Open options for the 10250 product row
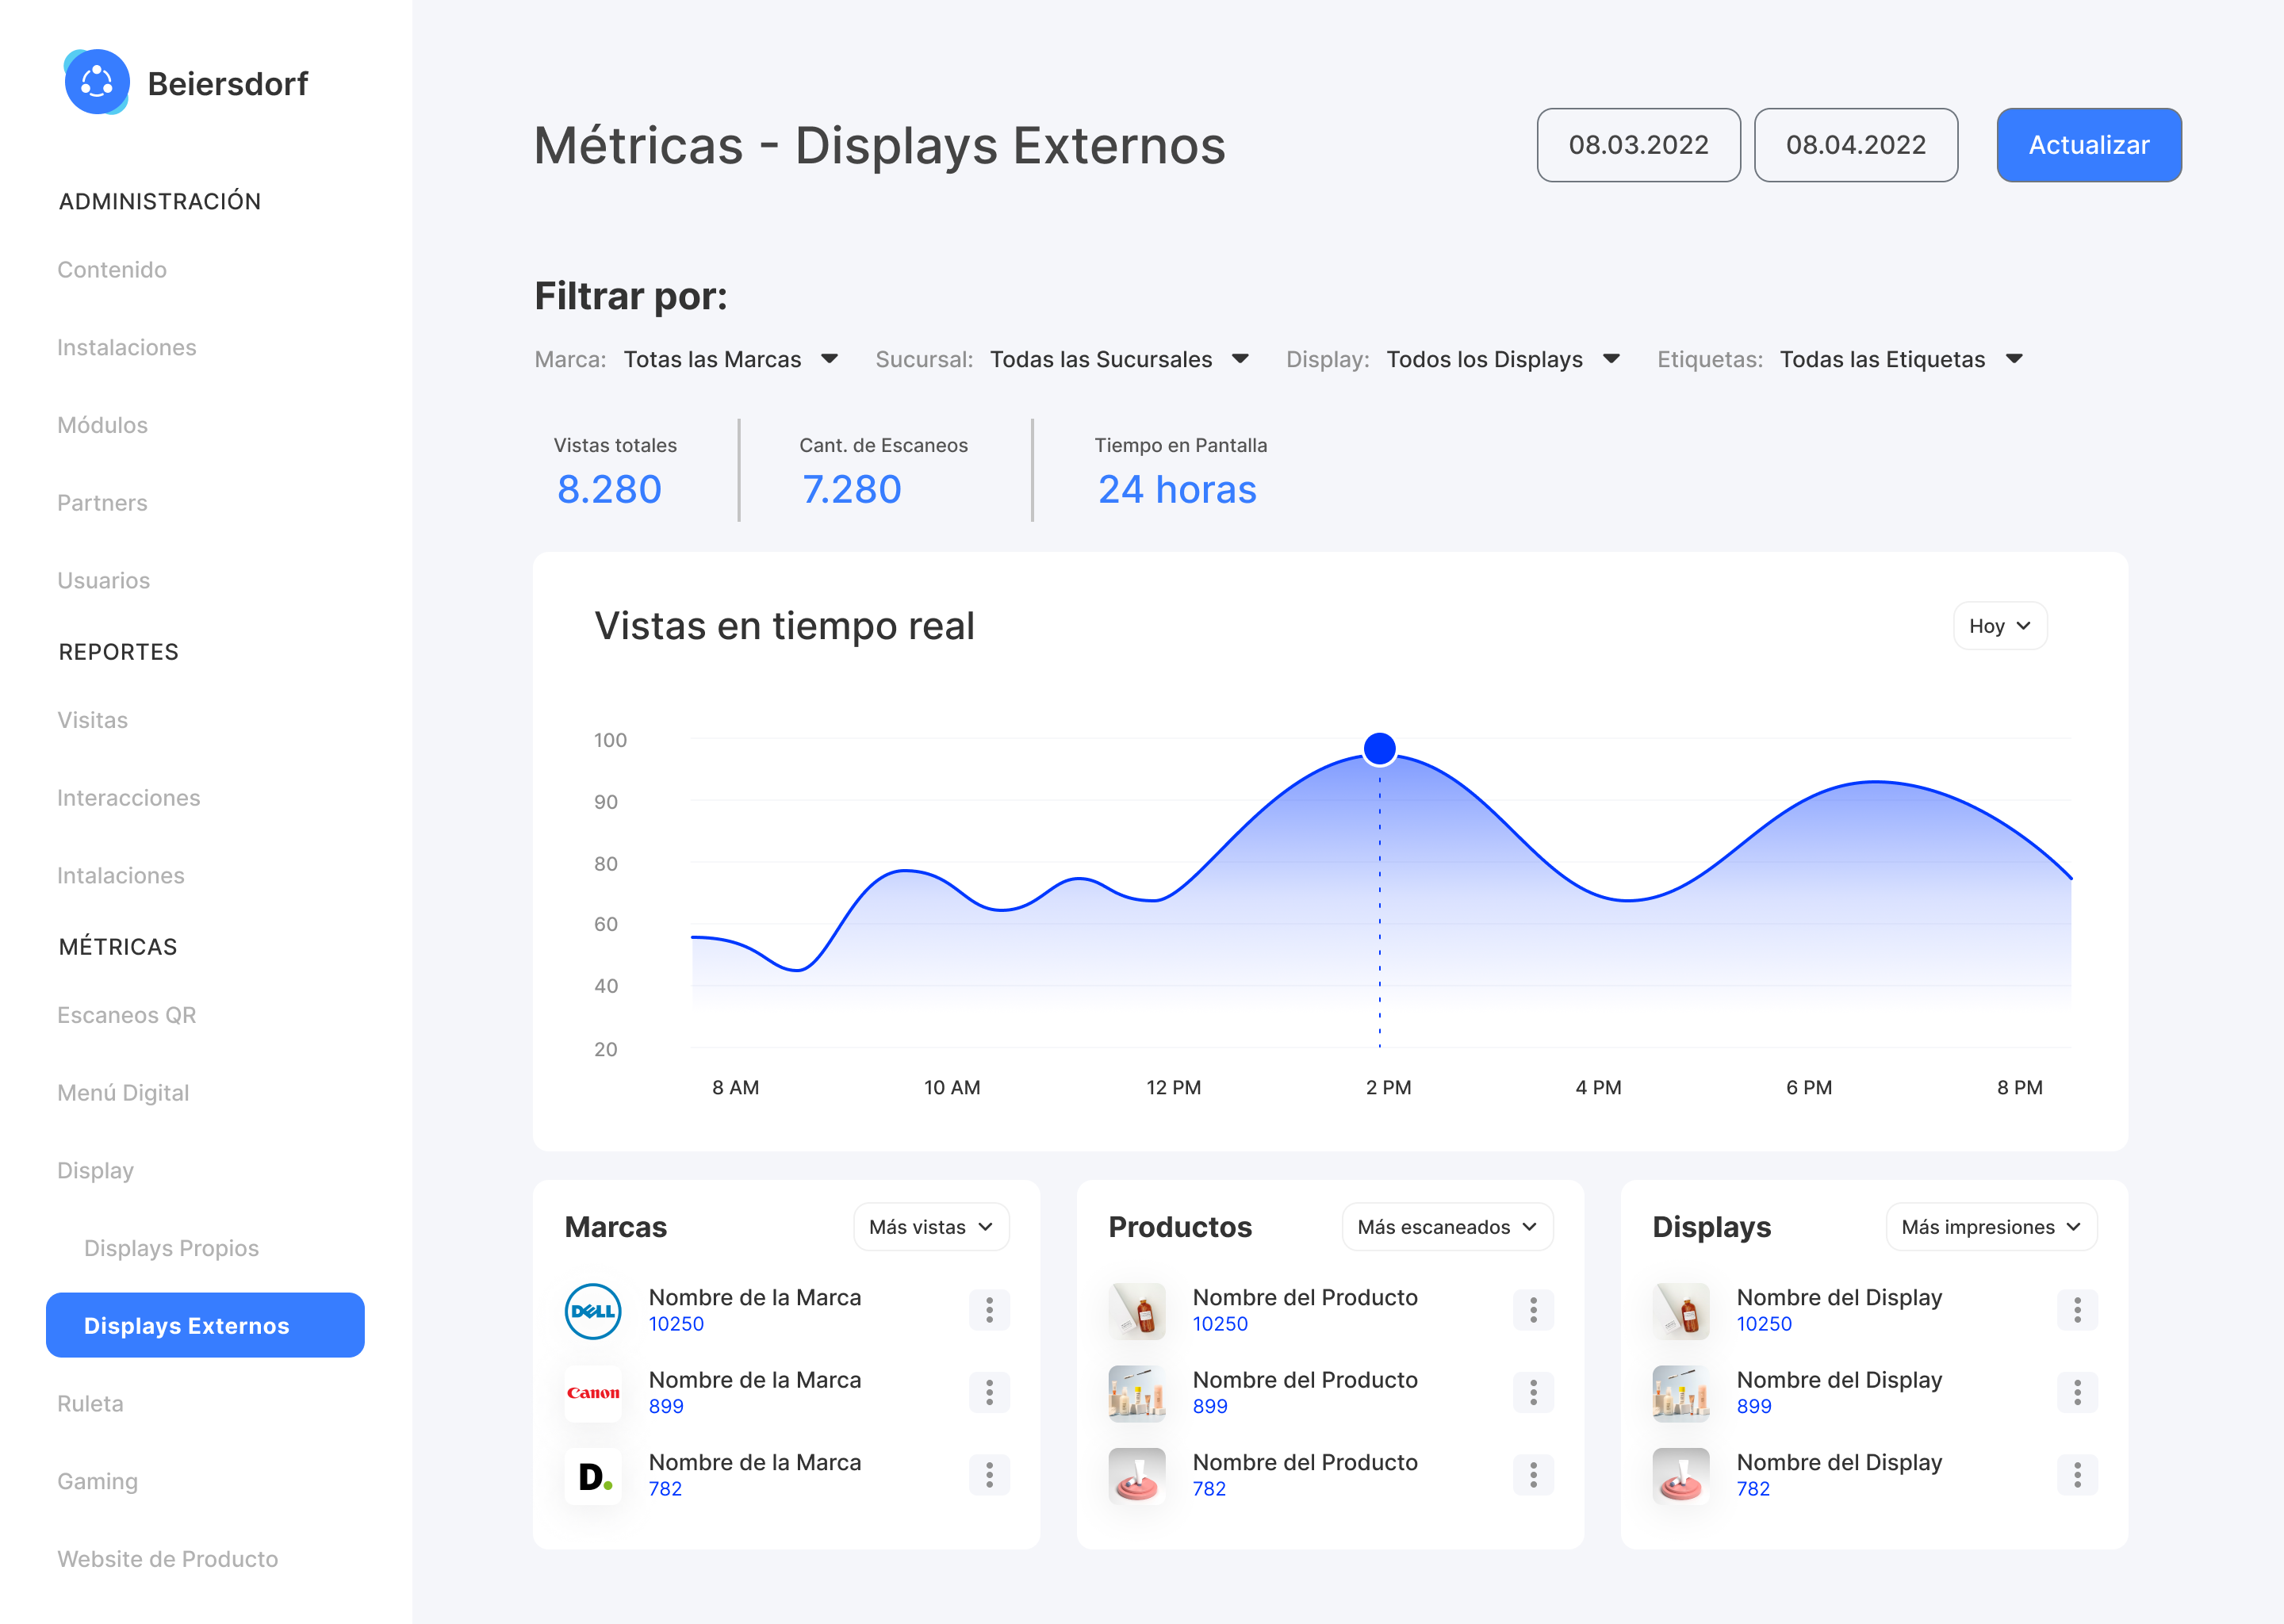Screen dimensions: 2284x1624 pos(1533,1310)
